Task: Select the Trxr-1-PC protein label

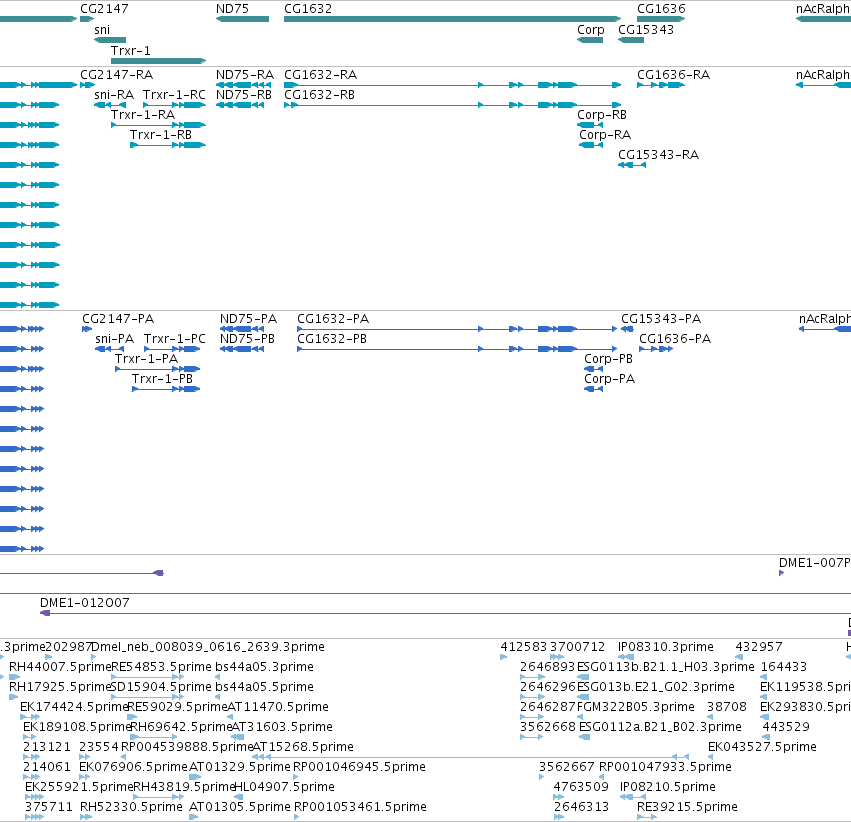Action: click(x=175, y=339)
